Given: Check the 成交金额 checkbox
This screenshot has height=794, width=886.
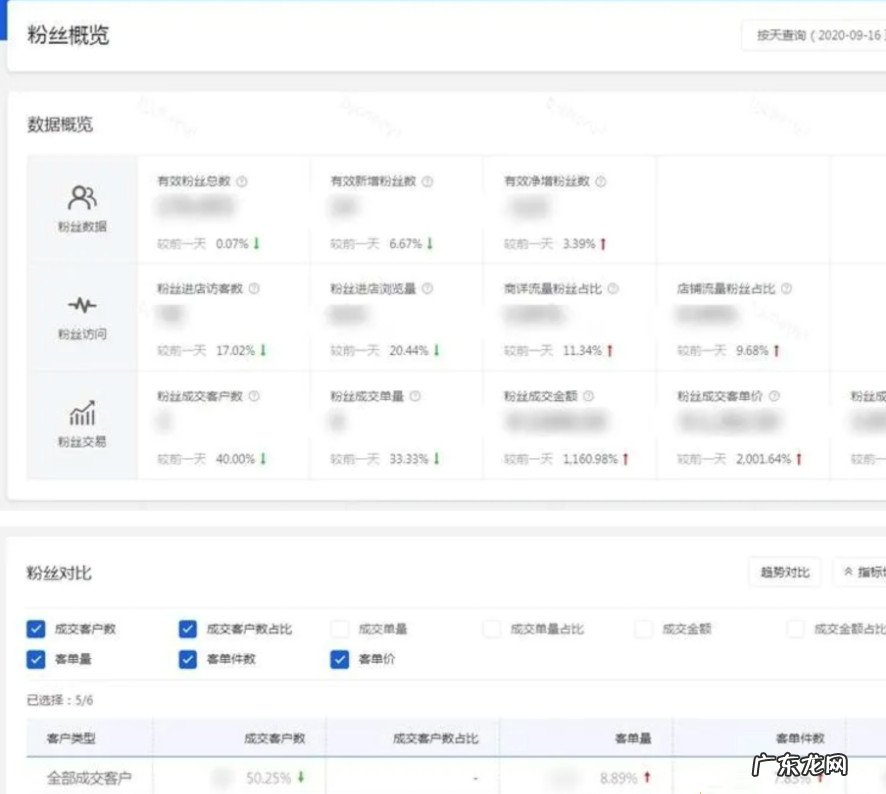Looking at the screenshot, I should point(642,629).
